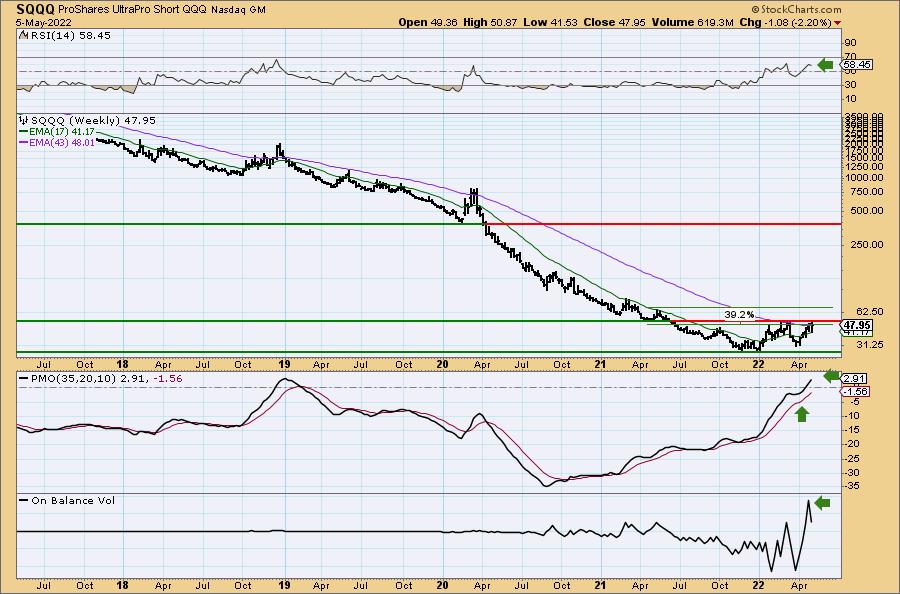
Task: Click year 21 on the bottom time axis
Action: [x=600, y=585]
